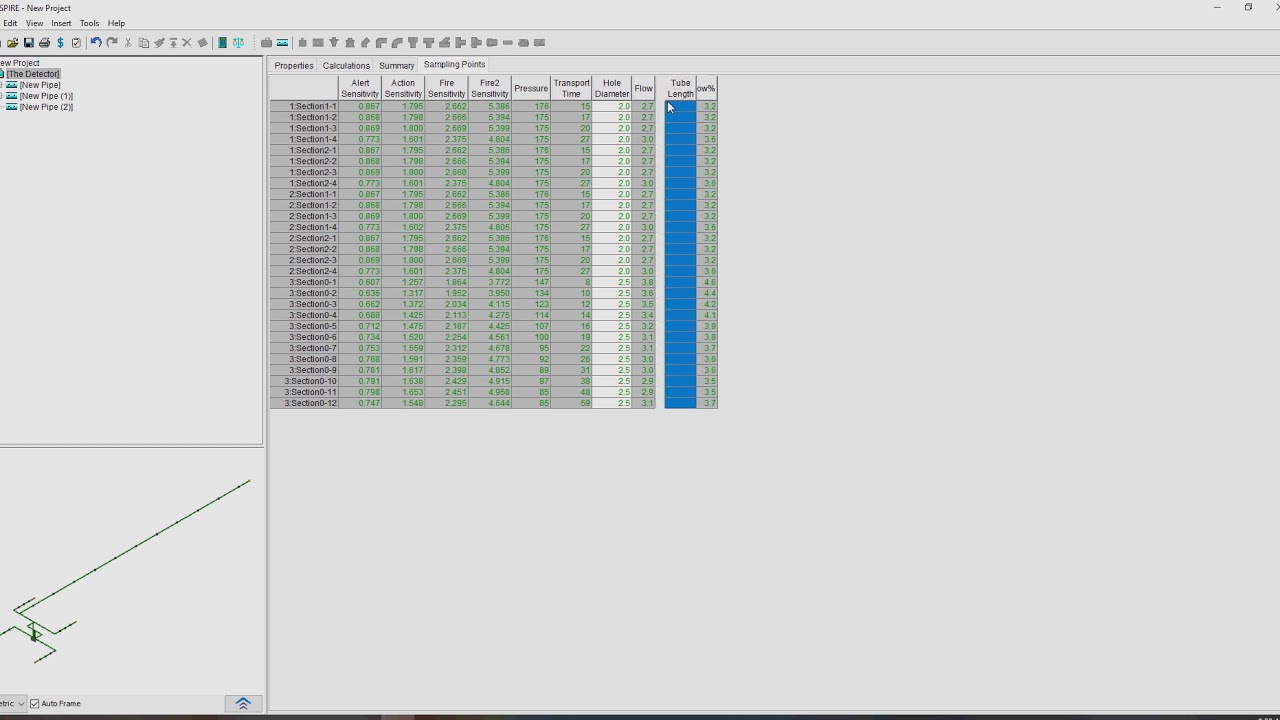Viewport: 1280px width, 720px height.
Task: Click the Tube Length column header
Action: [680, 89]
